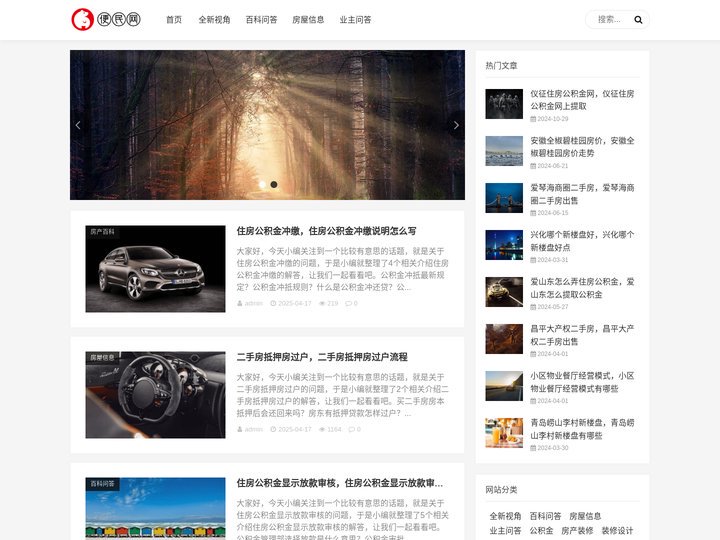The height and width of the screenshot is (540, 720).
Task: Select 业主问答 under 网站分类
Action: tap(505, 531)
